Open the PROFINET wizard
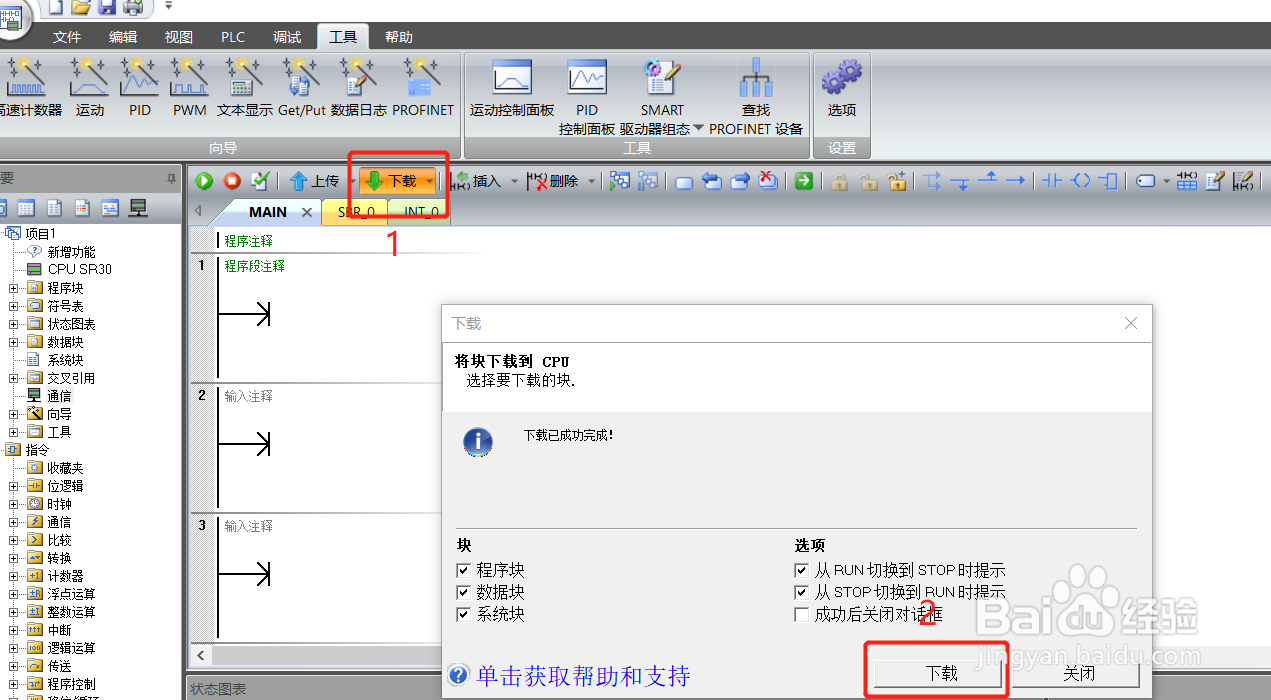The height and width of the screenshot is (700, 1271). (423, 87)
